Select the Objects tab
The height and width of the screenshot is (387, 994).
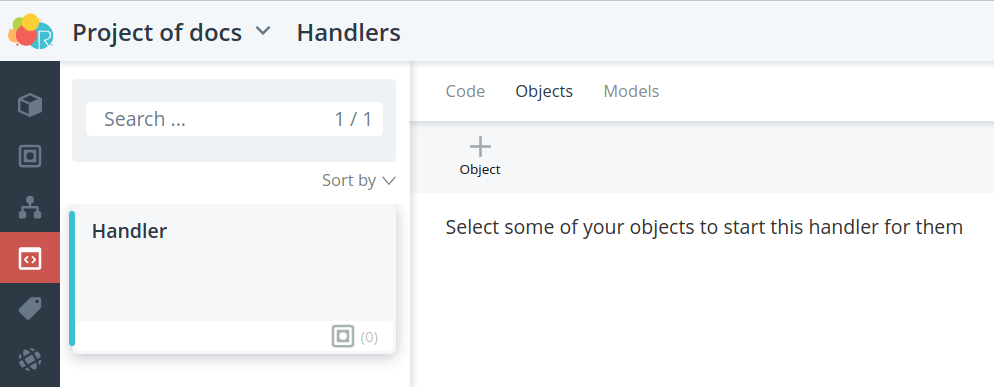coord(544,91)
